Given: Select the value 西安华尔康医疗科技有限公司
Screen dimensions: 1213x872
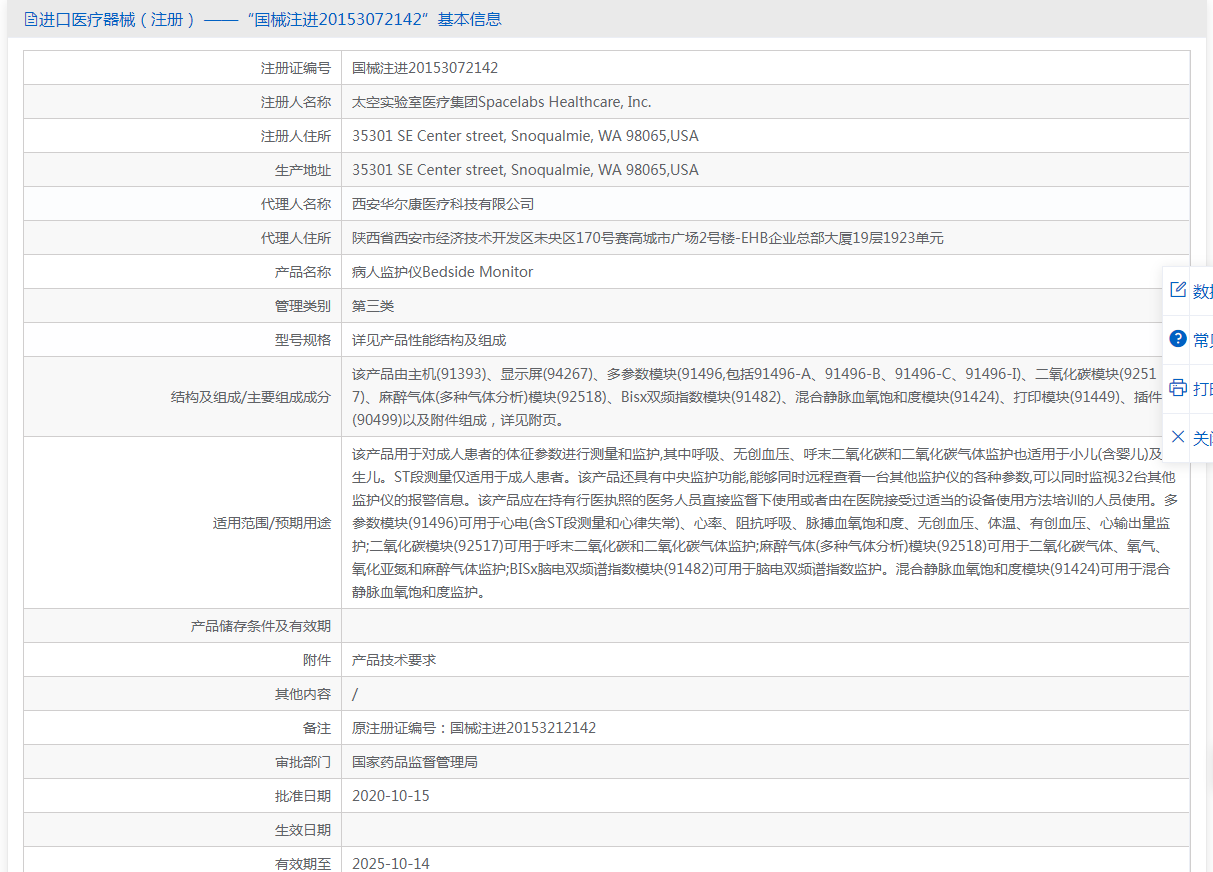Looking at the screenshot, I should (443, 204).
